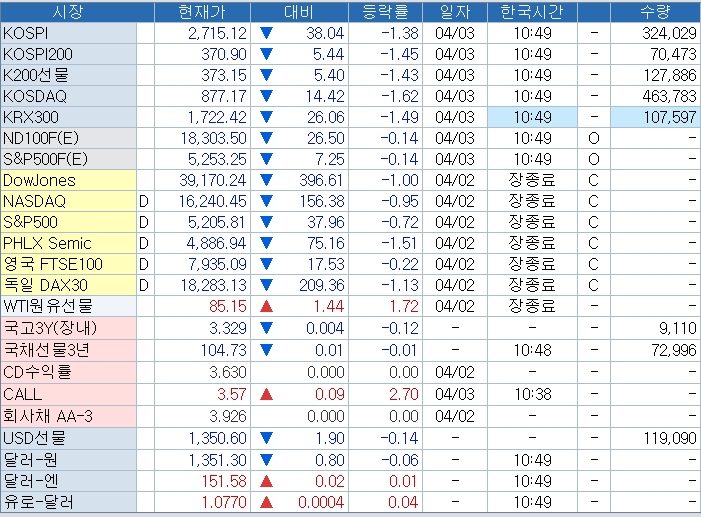Click the CALL row up-arrow icon
Screen dimensions: 701x517
(266, 394)
